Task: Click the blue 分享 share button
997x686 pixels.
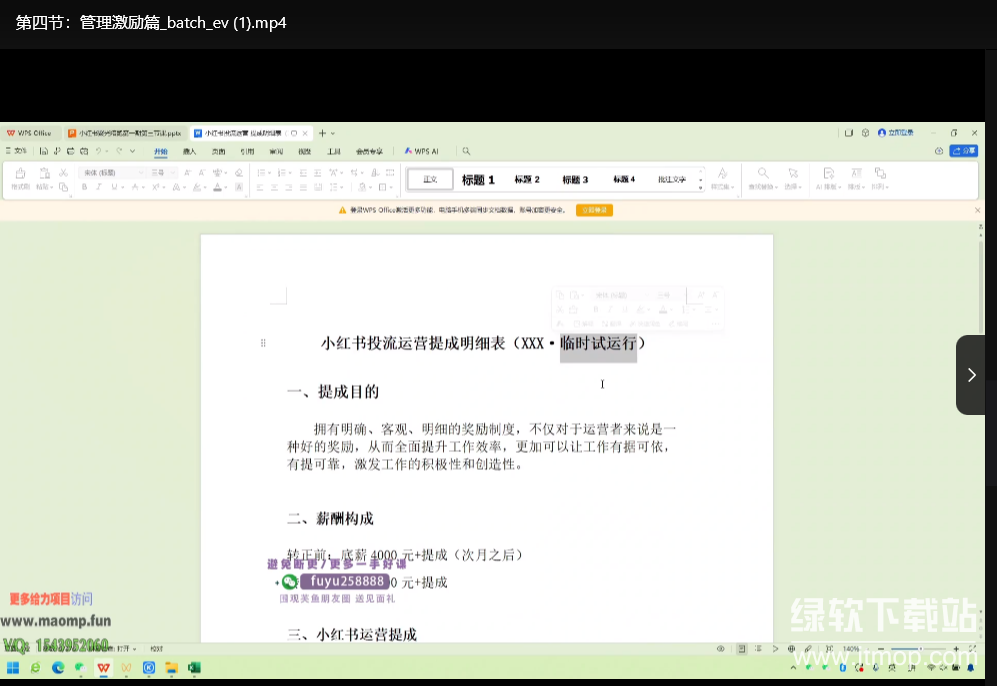Action: [964, 151]
